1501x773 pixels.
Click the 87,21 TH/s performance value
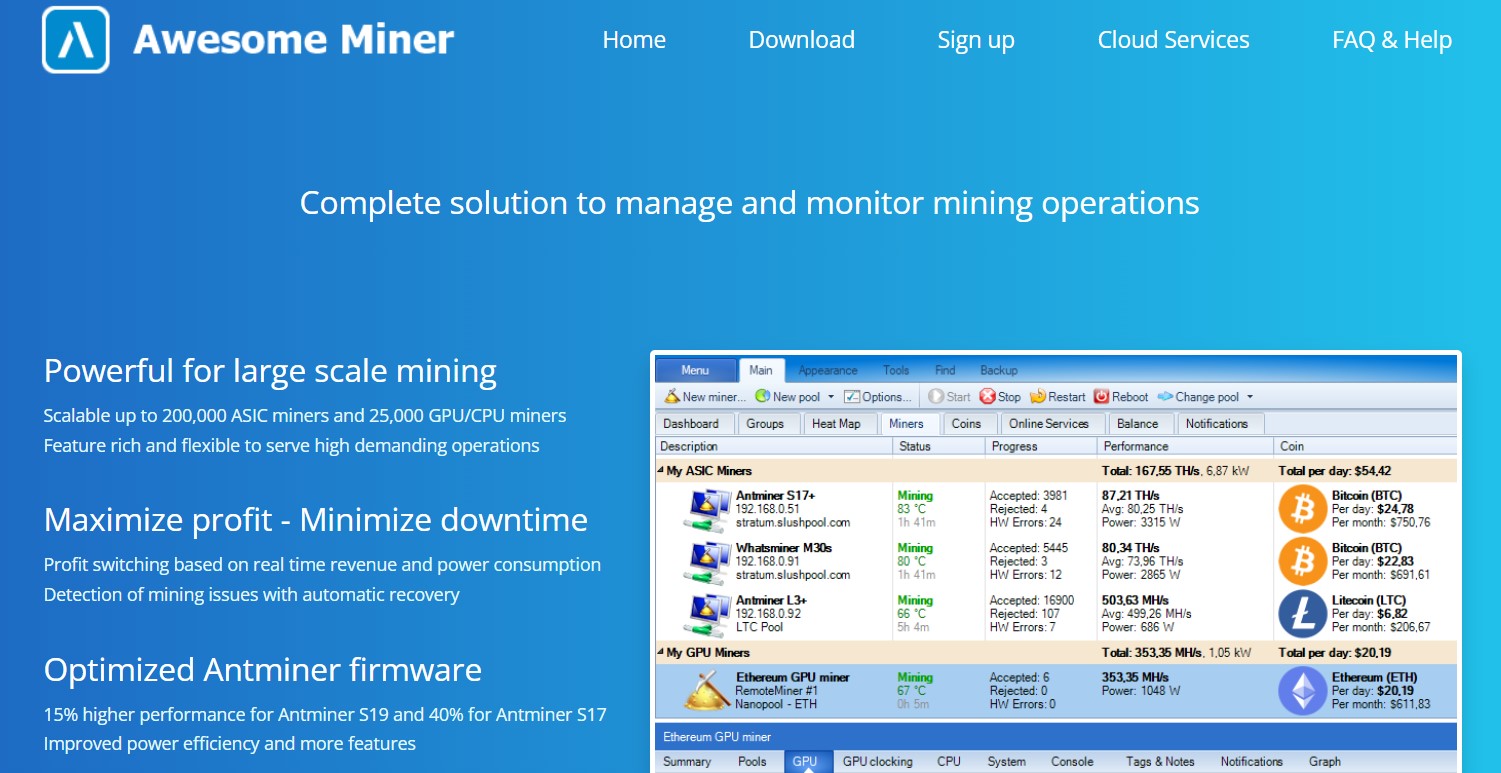(x=1131, y=495)
